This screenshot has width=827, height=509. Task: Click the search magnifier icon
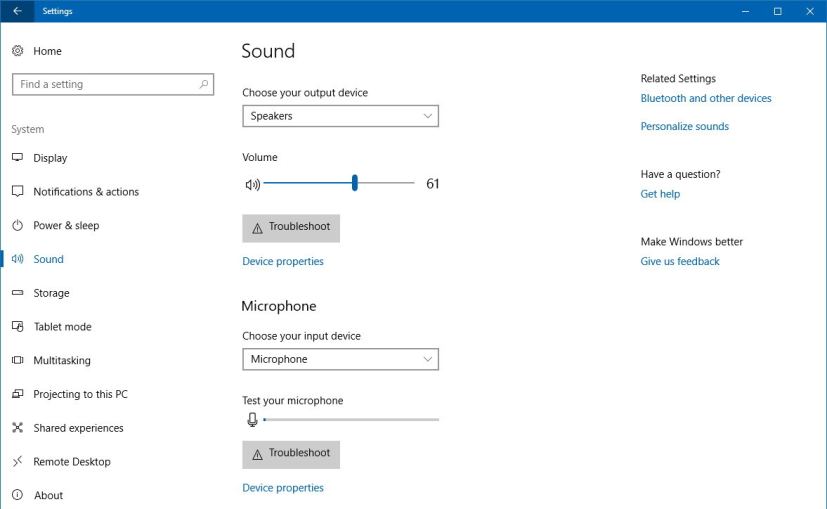[x=204, y=84]
